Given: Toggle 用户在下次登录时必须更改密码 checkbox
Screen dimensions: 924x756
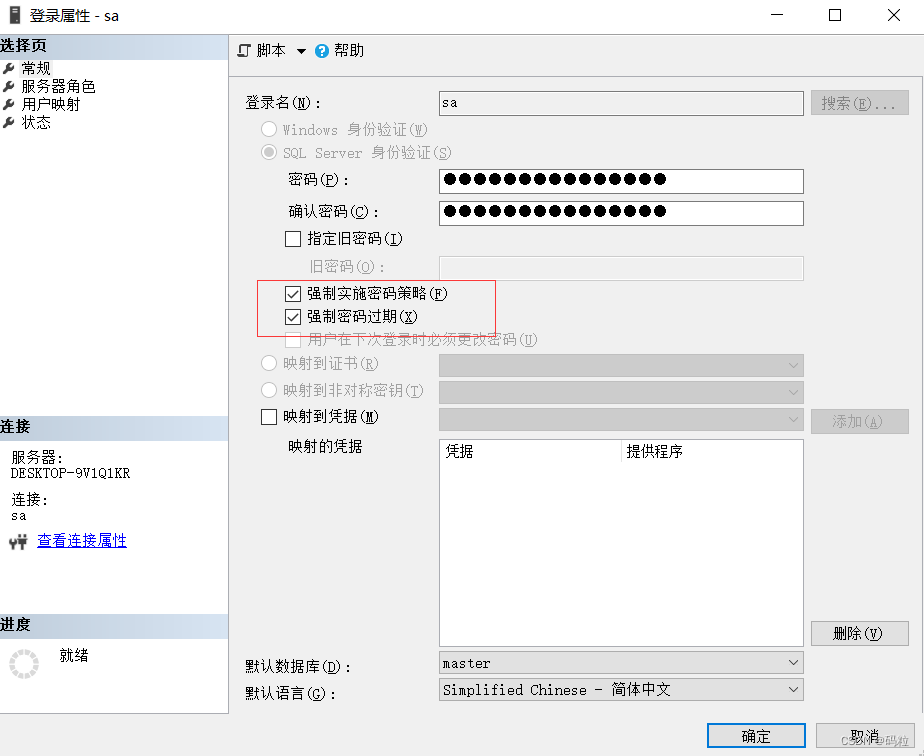Looking at the screenshot, I should pyautogui.click(x=293, y=340).
